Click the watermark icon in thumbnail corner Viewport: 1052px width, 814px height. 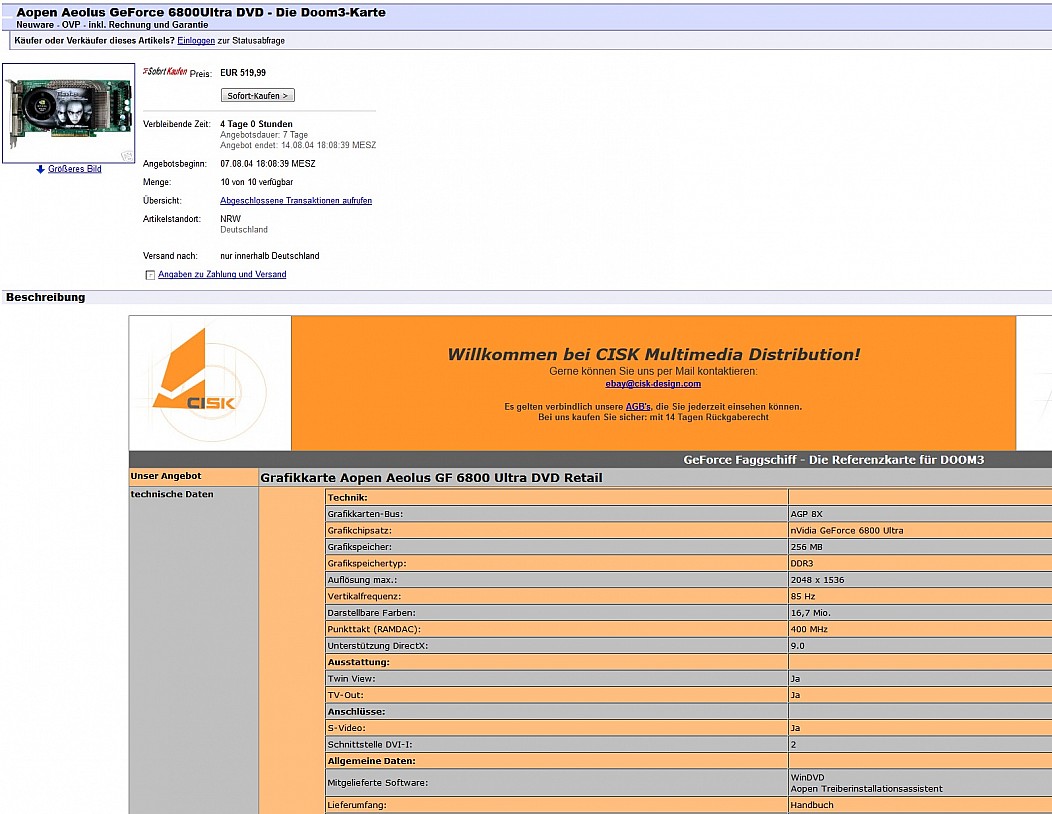[x=126, y=155]
